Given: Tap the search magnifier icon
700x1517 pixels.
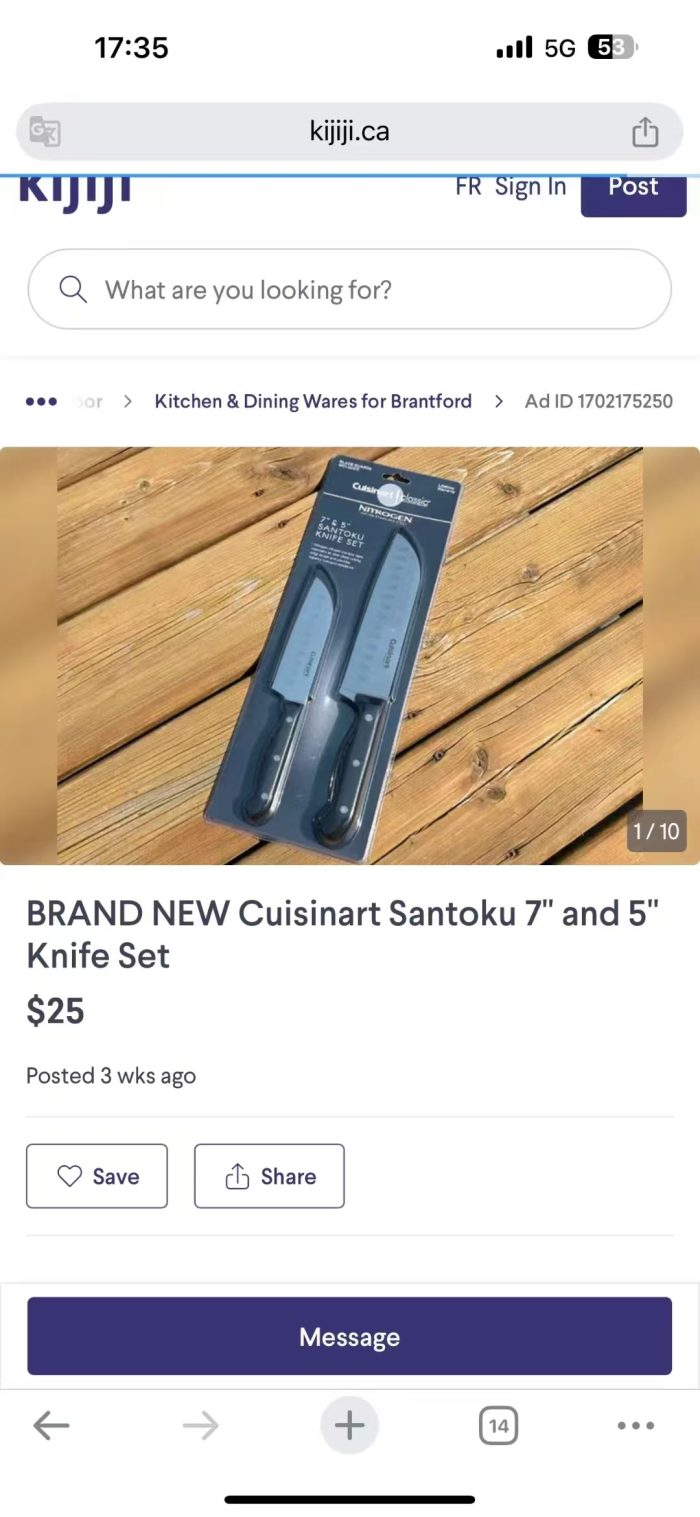Looking at the screenshot, I should coord(73,290).
